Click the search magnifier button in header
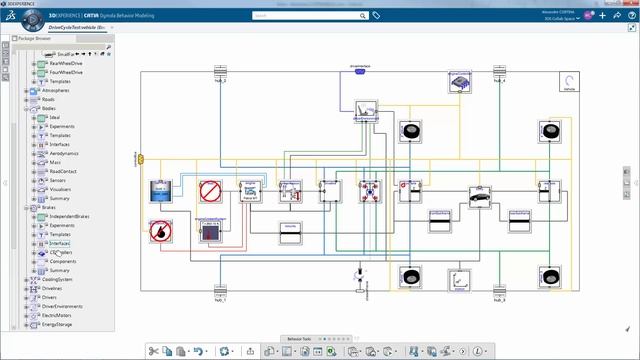Viewport: 640px width, 360px height. coord(362,16)
